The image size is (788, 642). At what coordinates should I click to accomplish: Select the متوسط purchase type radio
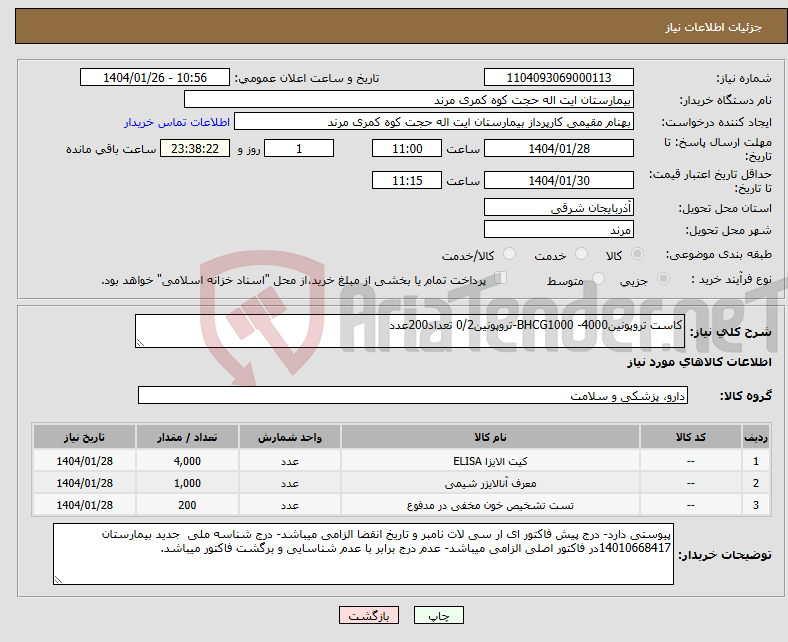[598, 278]
